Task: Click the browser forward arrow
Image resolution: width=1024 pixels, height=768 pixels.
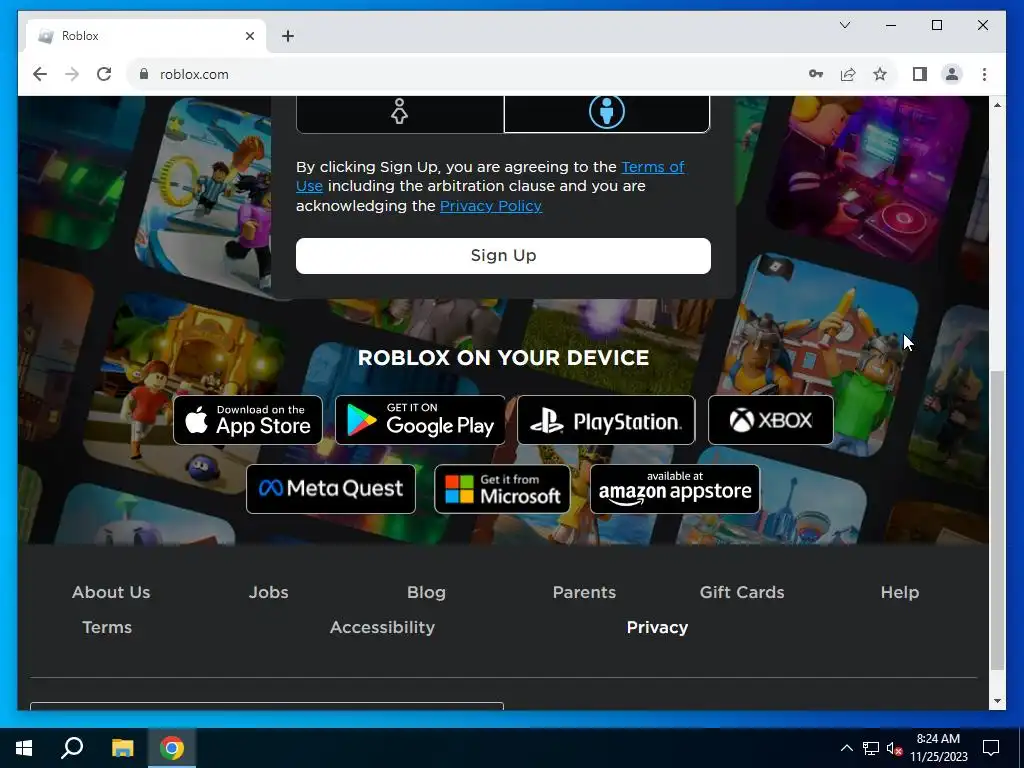Action: (x=72, y=74)
